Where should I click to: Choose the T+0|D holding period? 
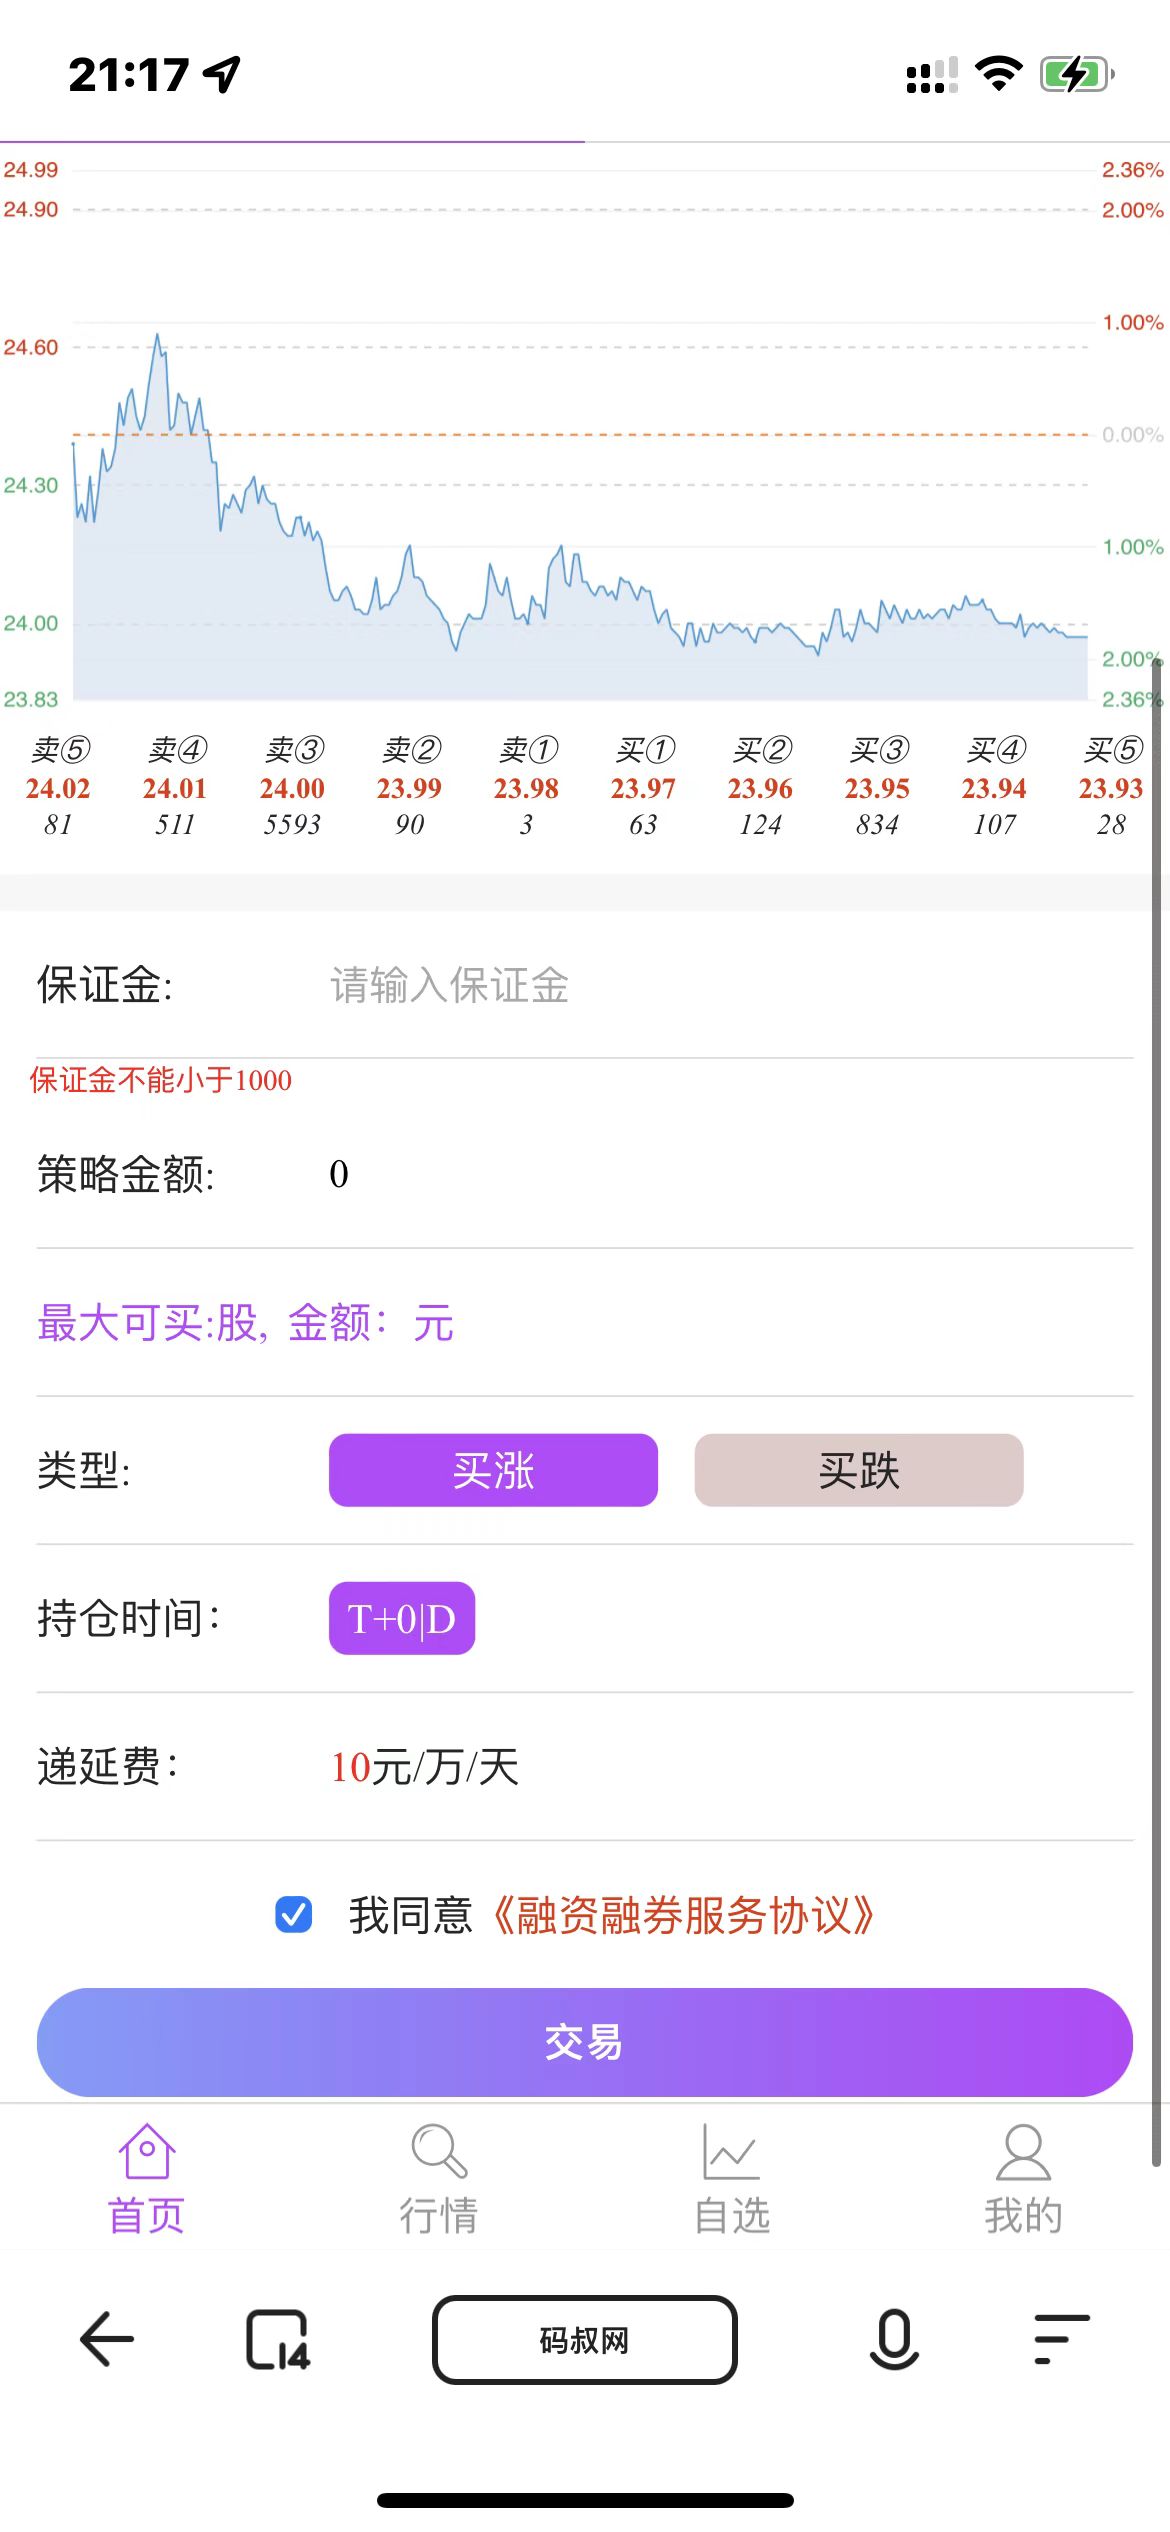pos(401,1618)
